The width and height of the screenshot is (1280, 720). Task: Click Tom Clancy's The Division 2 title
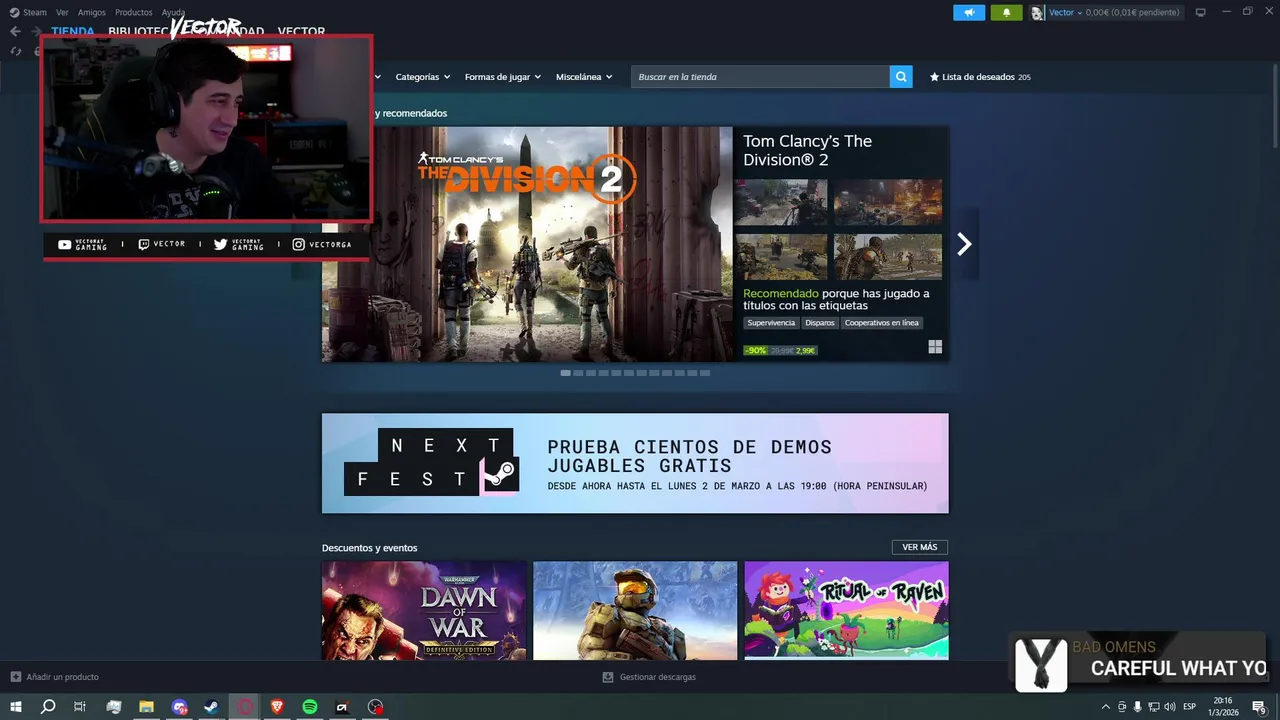click(808, 150)
